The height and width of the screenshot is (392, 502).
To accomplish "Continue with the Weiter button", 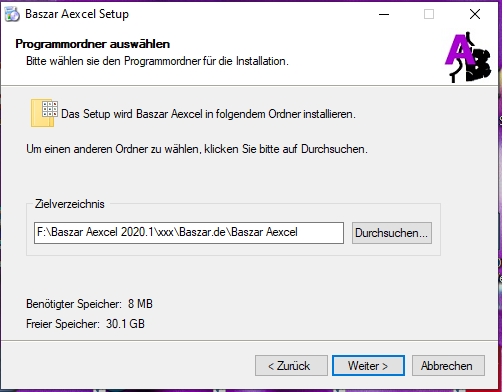I will [368, 366].
